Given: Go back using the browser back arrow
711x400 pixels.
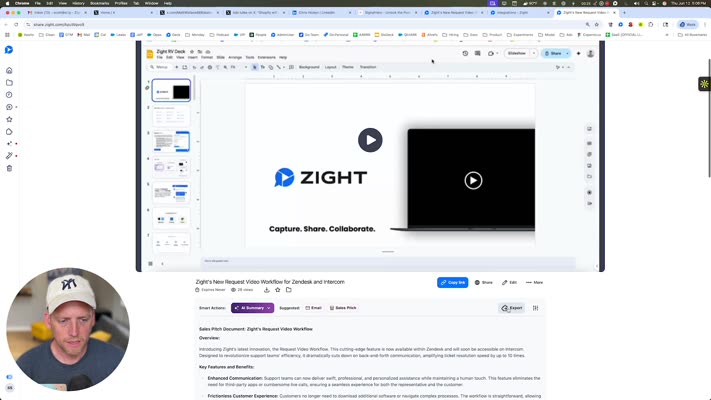Looking at the screenshot, I should tap(6, 24).
